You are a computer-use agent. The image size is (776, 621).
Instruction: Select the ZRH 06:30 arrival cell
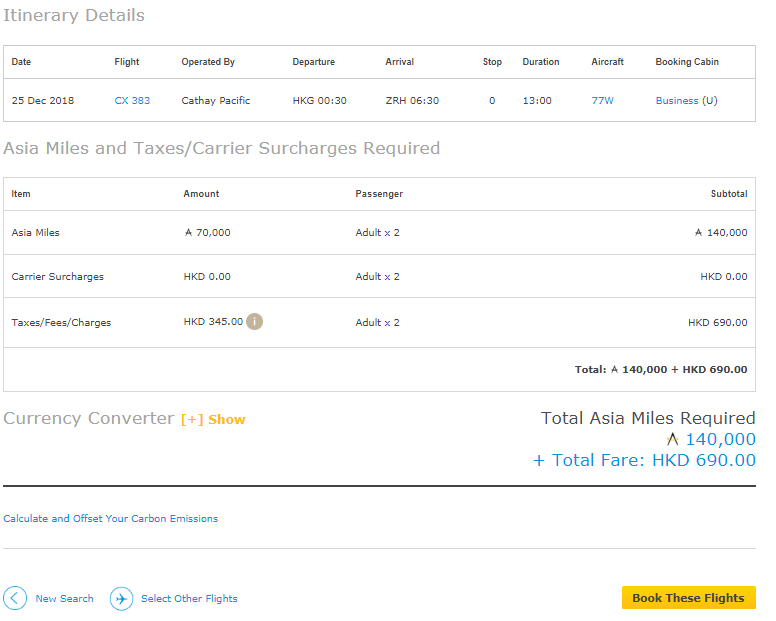(x=412, y=100)
